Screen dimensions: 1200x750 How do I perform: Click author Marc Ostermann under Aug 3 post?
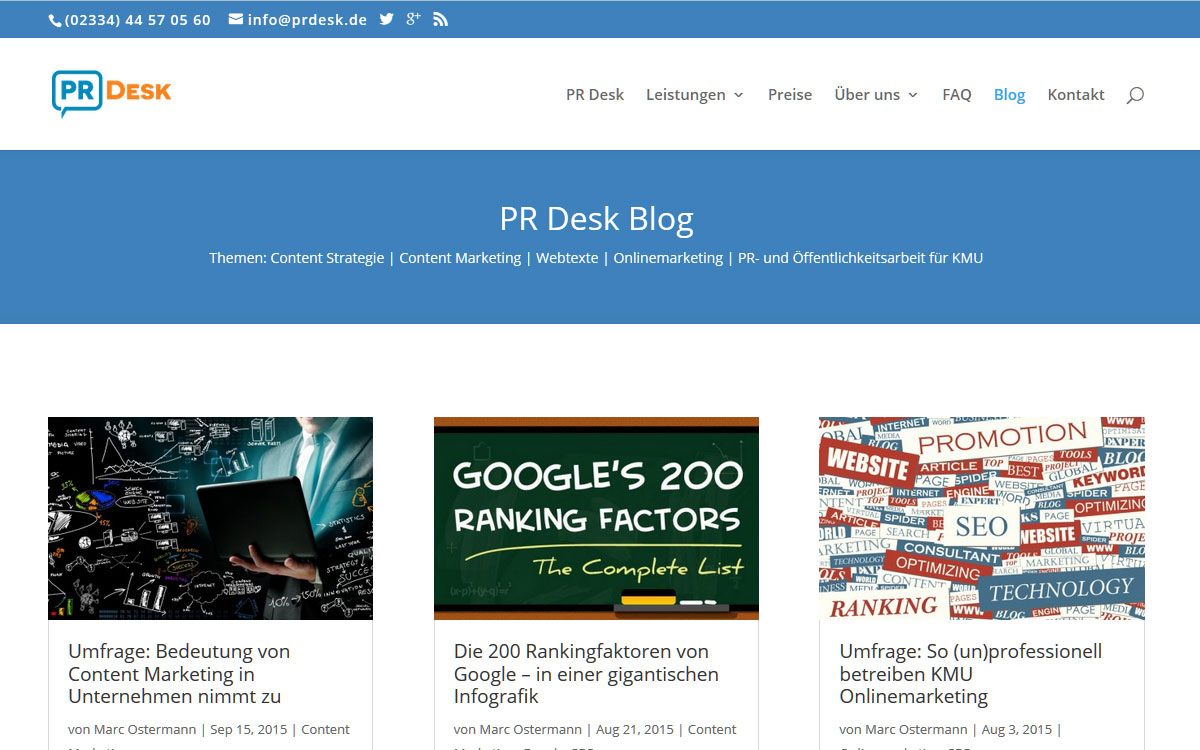pos(917,729)
